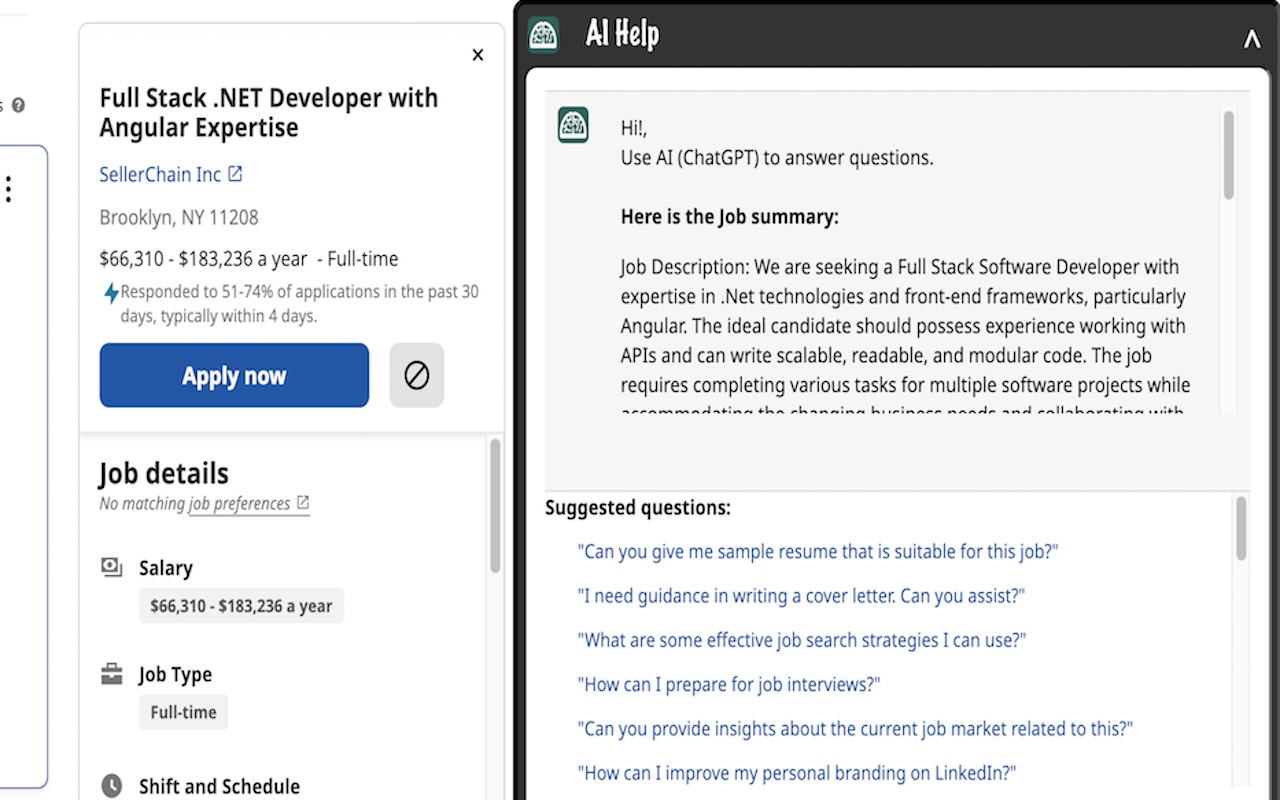Viewport: 1280px width, 800px height.
Task: Select the prepare for job interviews question
Action: [x=729, y=684]
